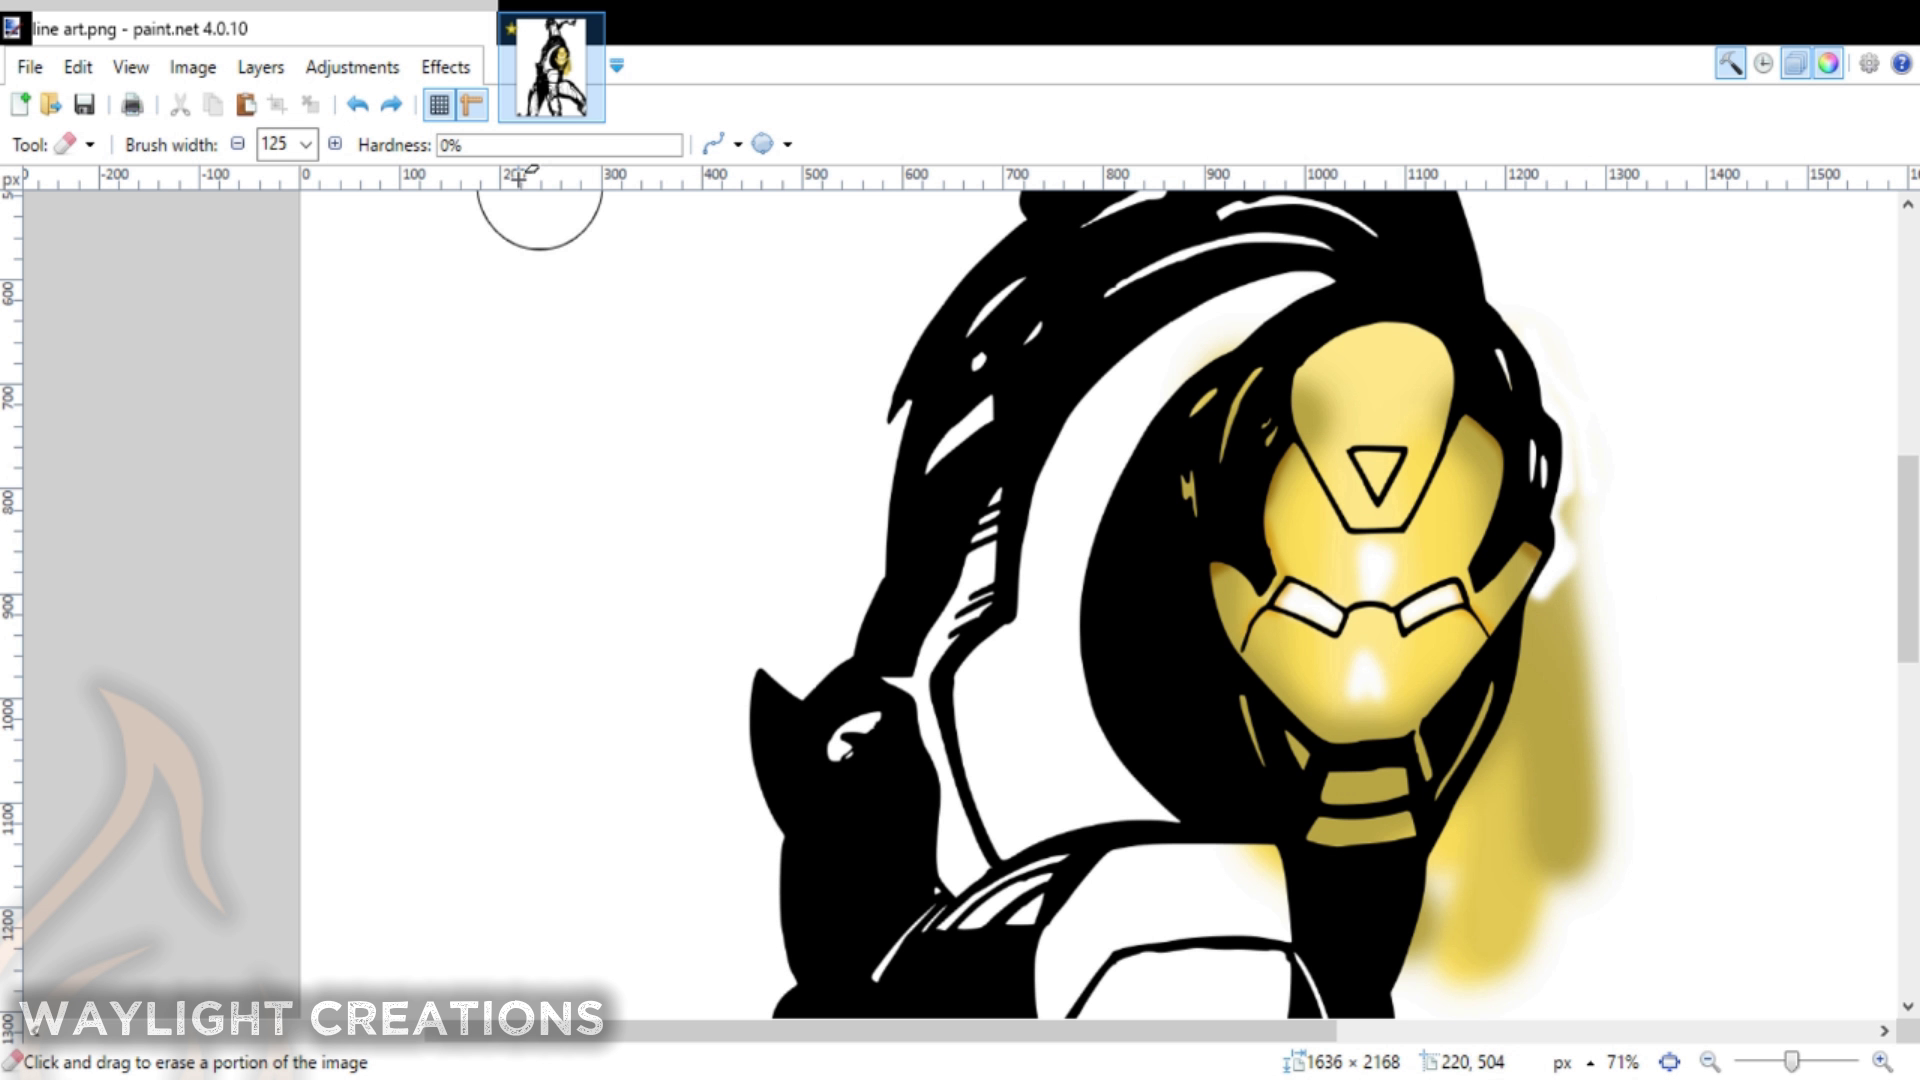The width and height of the screenshot is (1920, 1080).
Task: Click the New image icon
Action: click(20, 104)
